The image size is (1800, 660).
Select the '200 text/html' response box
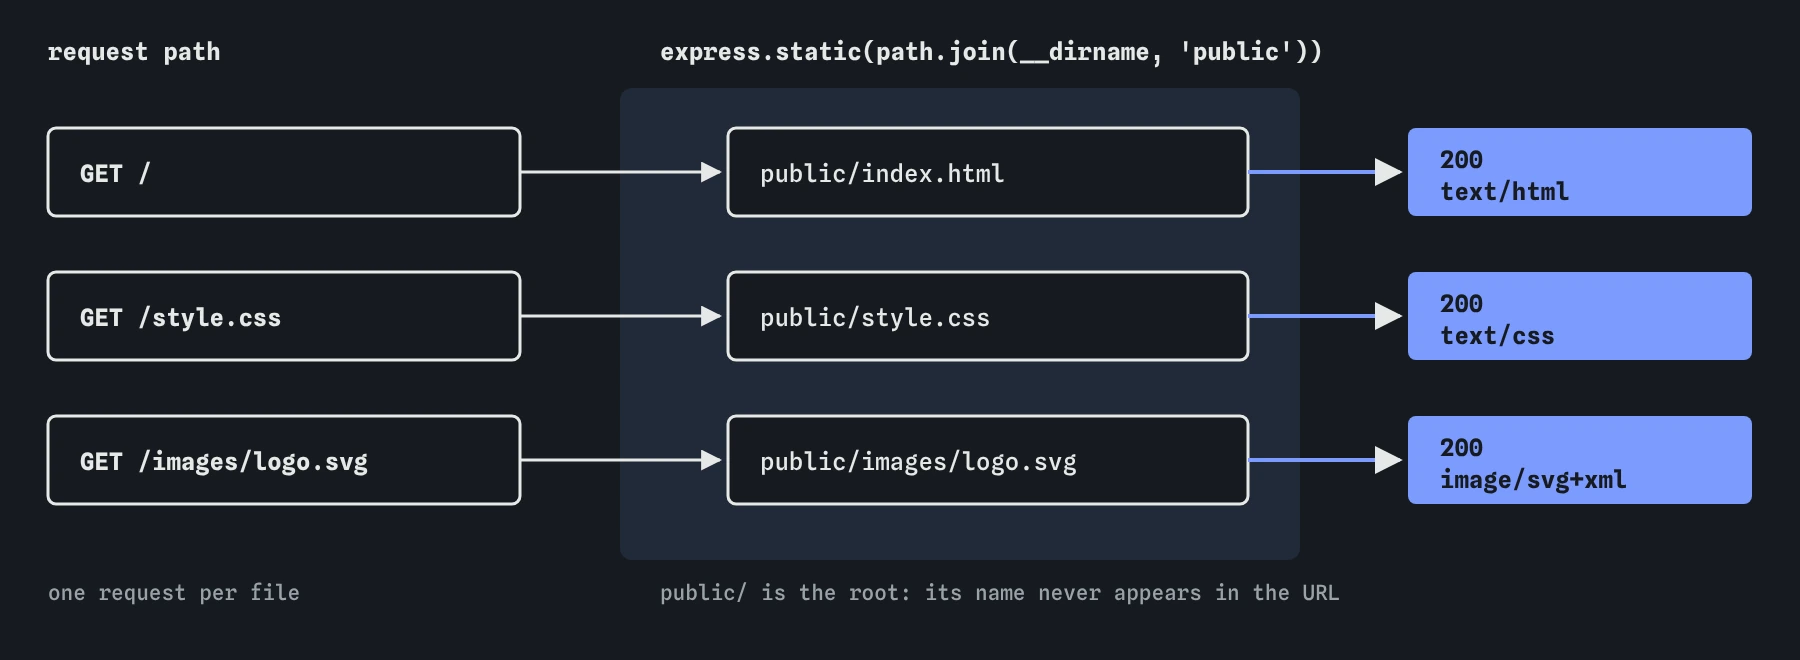[x=1580, y=172]
